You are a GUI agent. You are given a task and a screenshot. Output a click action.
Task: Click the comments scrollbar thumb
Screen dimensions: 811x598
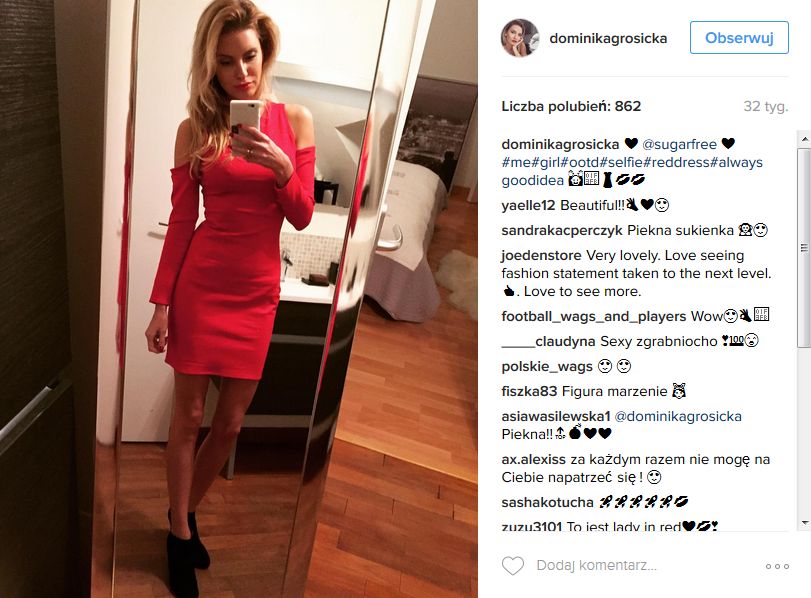click(x=804, y=248)
